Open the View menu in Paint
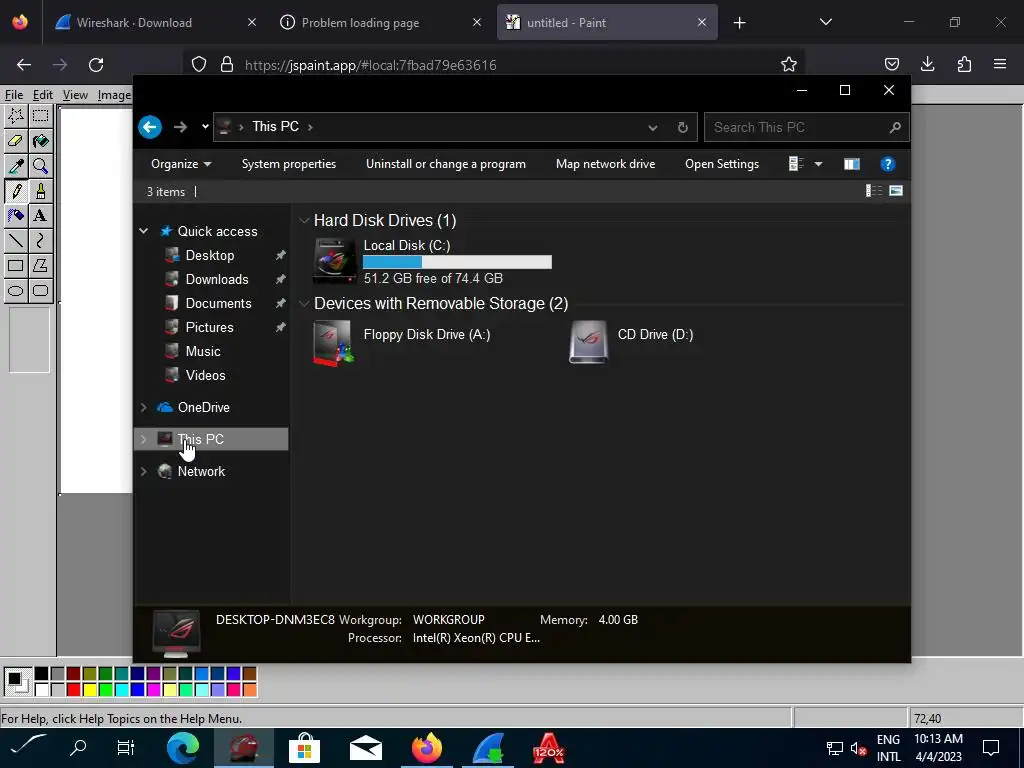 (75, 95)
